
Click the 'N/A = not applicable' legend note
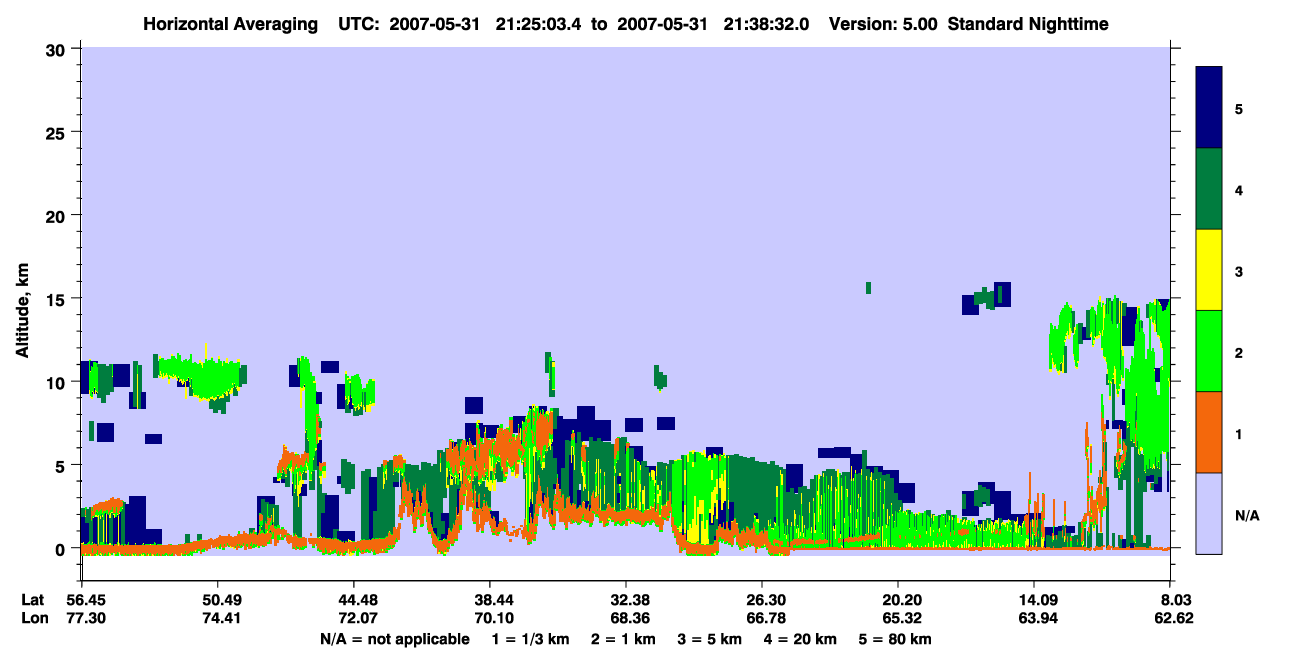click(394, 639)
